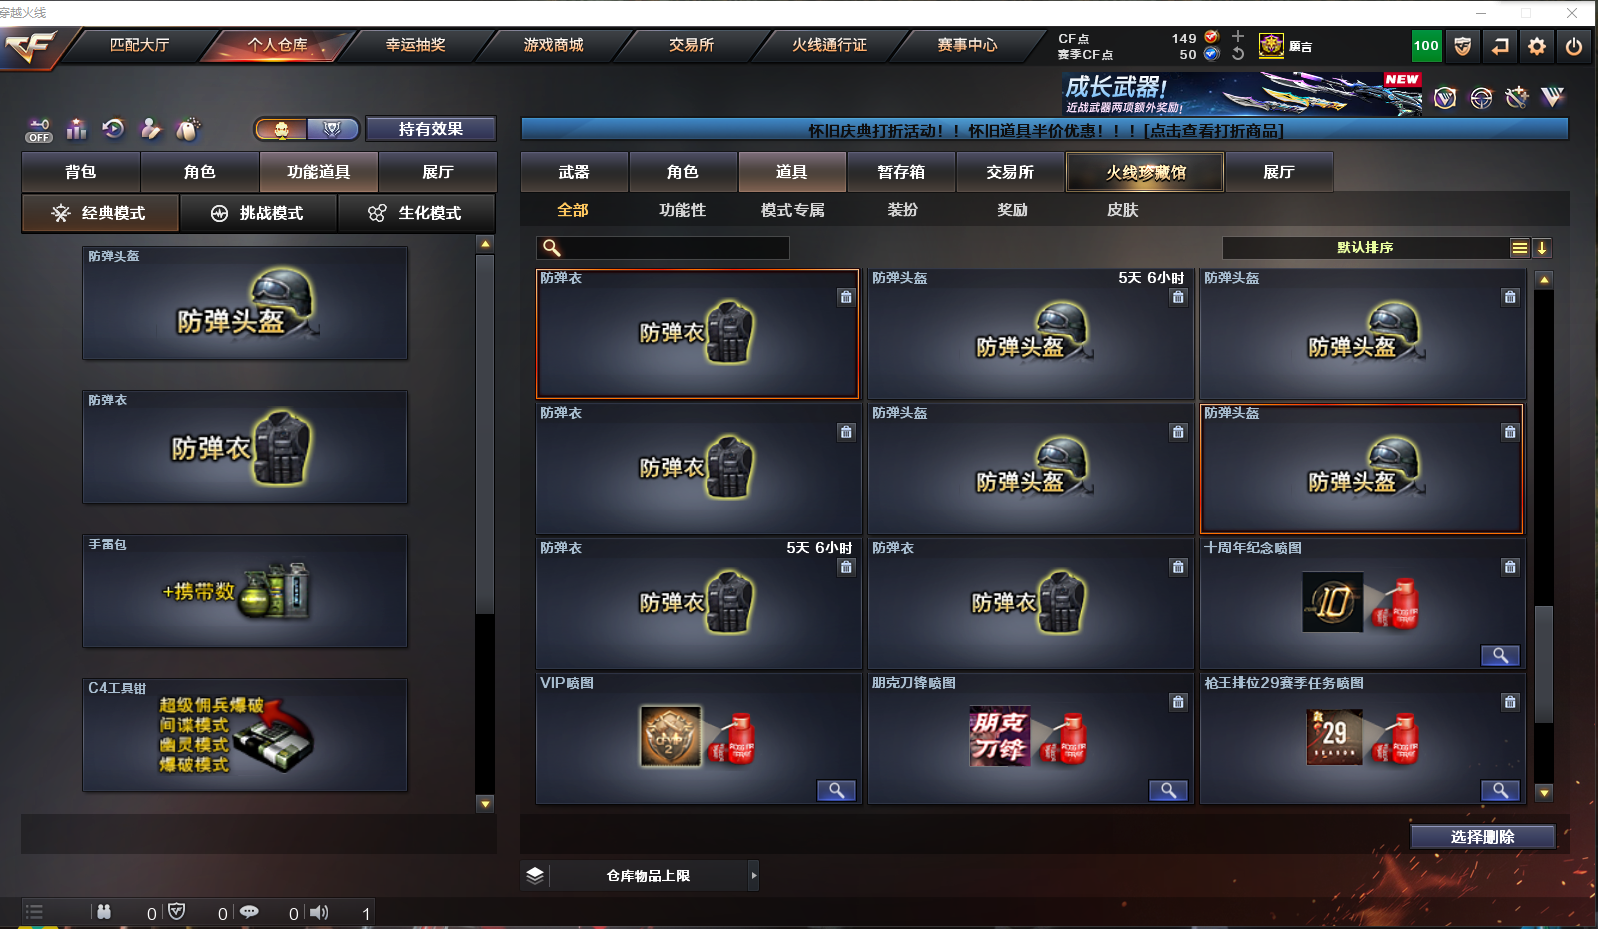Click the 选择删除 button
This screenshot has width=1598, height=929.
pyautogui.click(x=1483, y=837)
